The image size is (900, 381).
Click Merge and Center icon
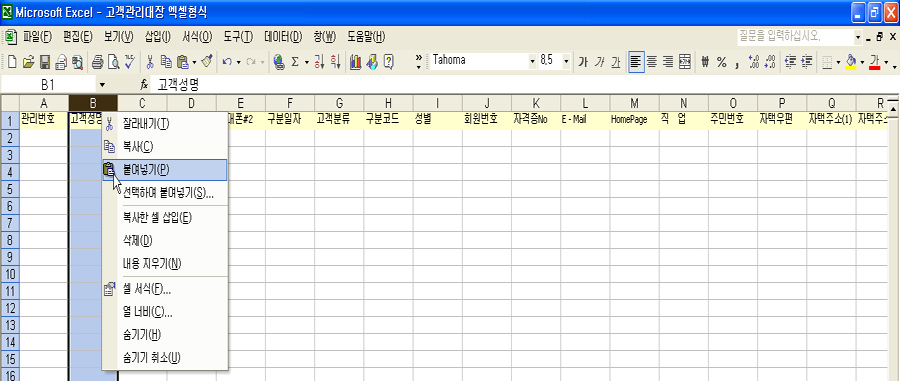(685, 61)
